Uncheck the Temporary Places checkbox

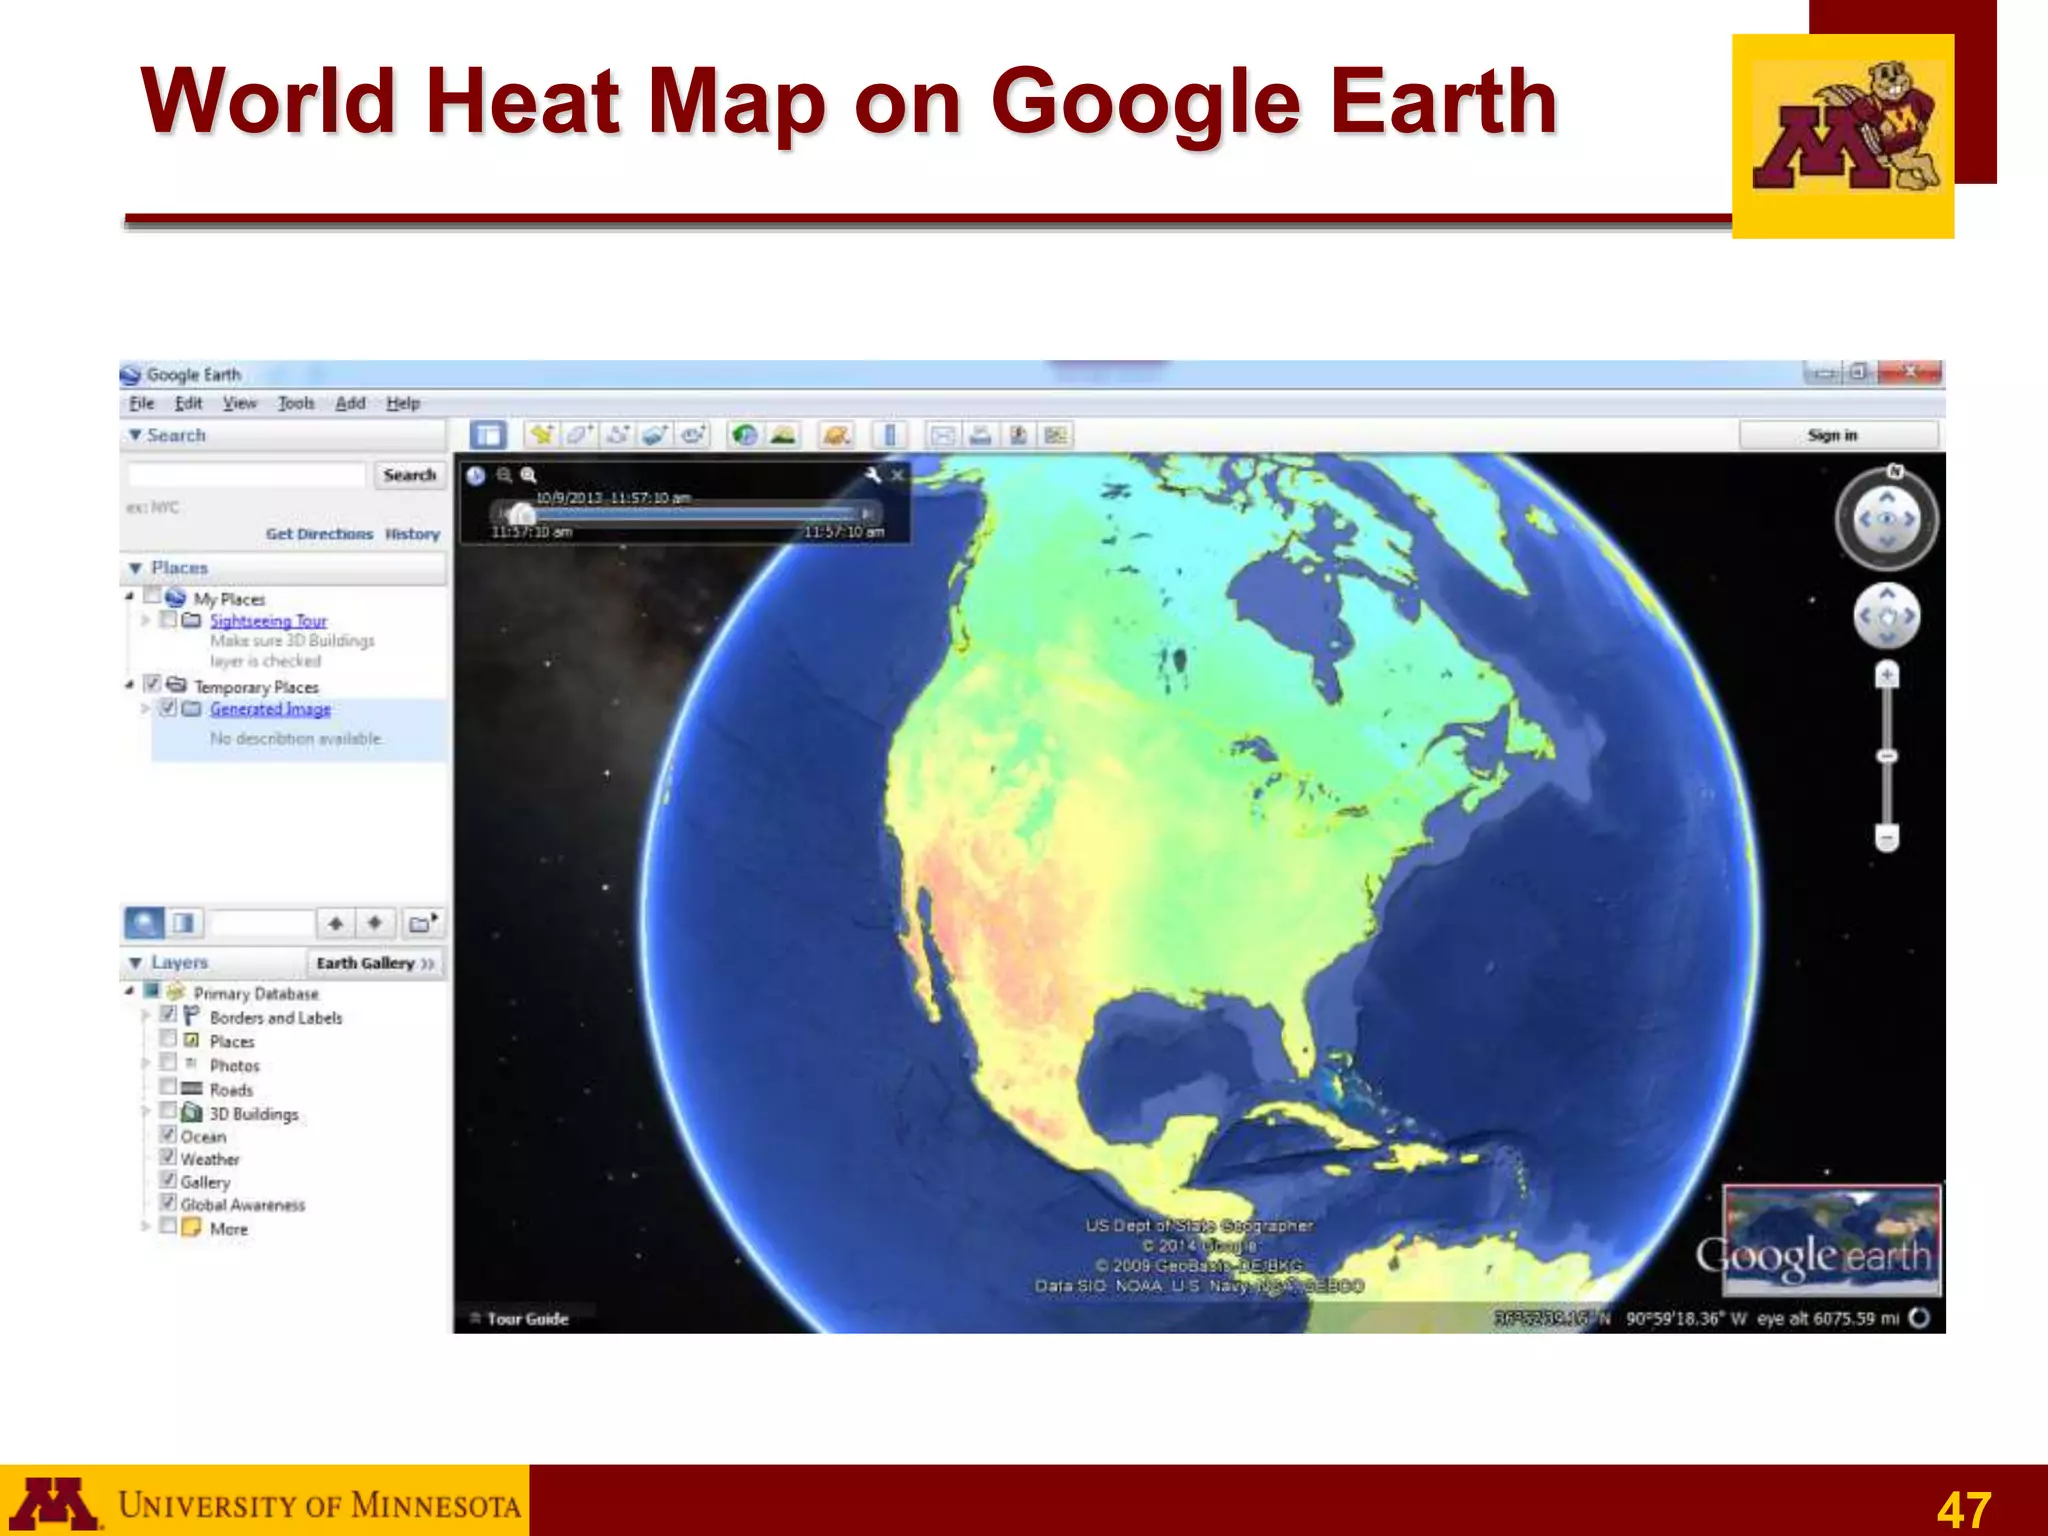pyautogui.click(x=152, y=684)
